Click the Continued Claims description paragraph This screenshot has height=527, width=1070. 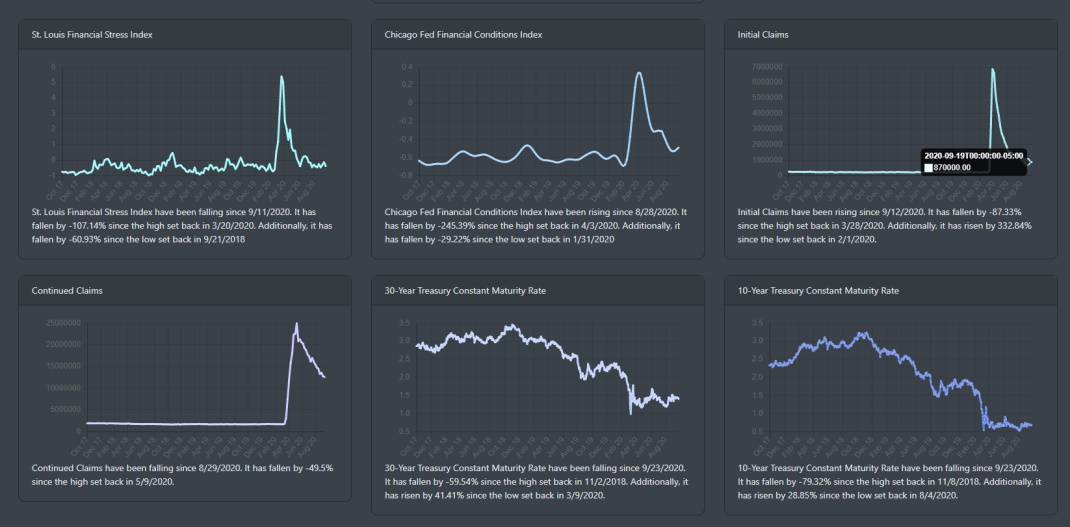coord(182,474)
